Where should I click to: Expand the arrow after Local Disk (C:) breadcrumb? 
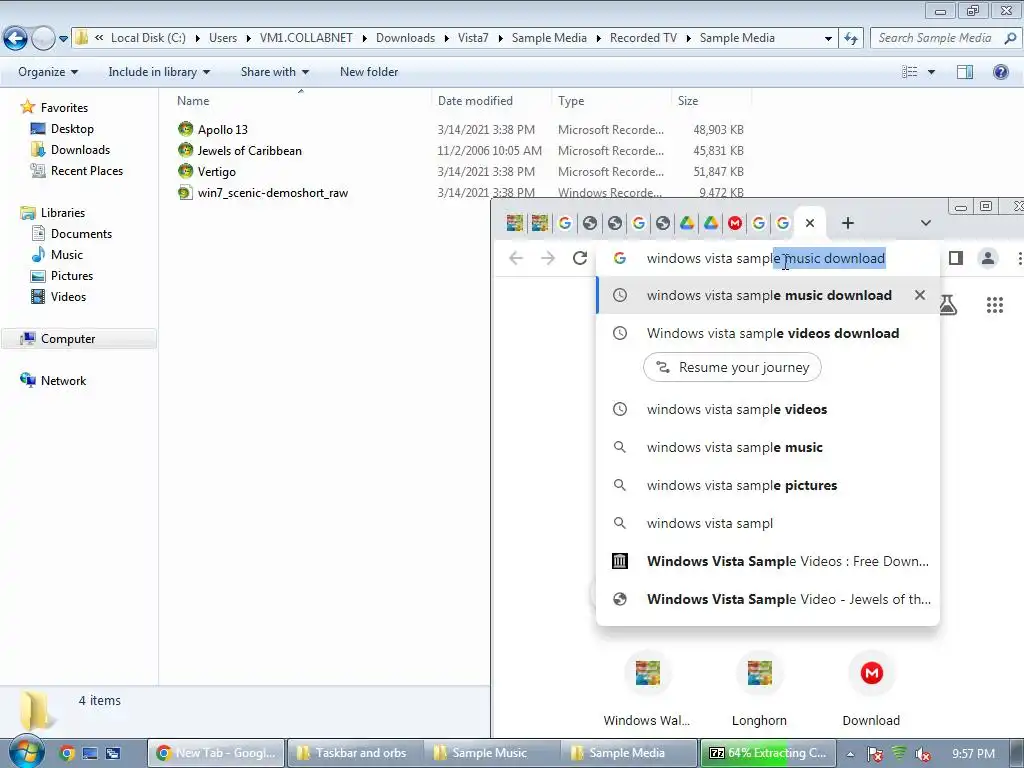coord(198,38)
